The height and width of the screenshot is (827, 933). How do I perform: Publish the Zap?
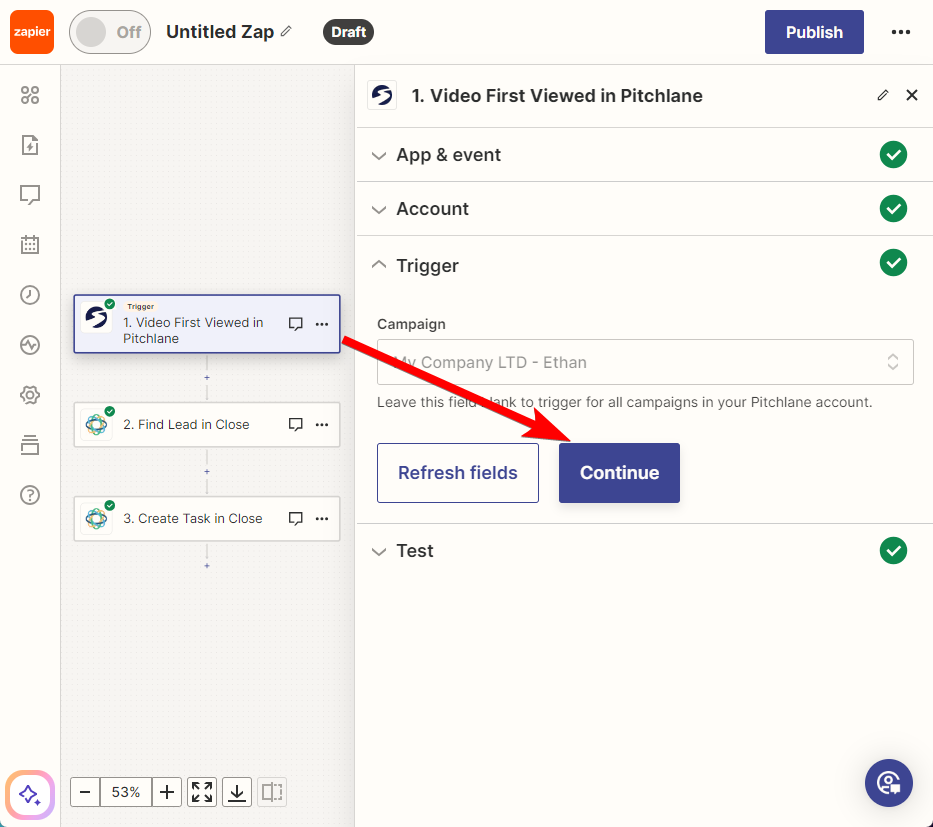[x=814, y=32]
